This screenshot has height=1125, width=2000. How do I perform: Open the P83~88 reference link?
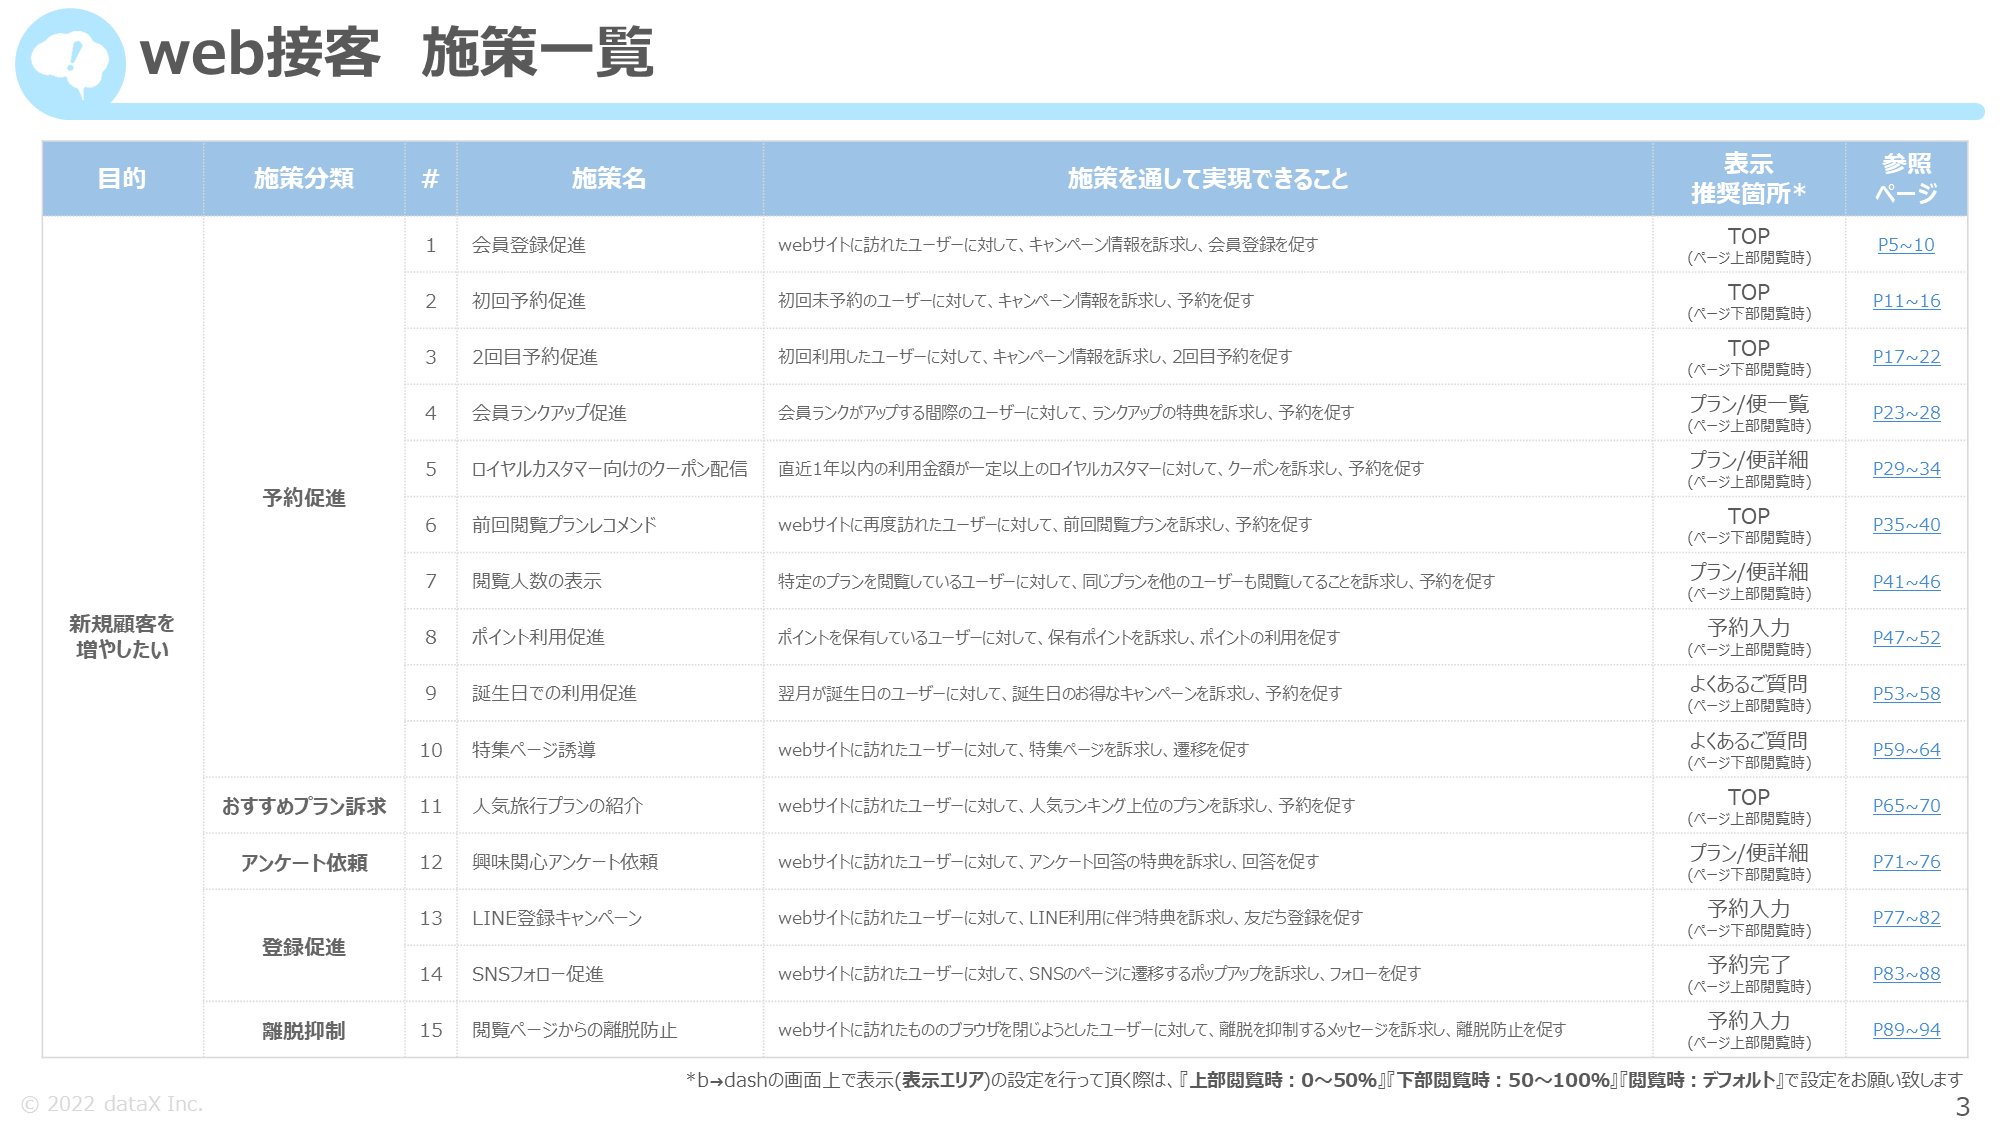click(x=1906, y=974)
